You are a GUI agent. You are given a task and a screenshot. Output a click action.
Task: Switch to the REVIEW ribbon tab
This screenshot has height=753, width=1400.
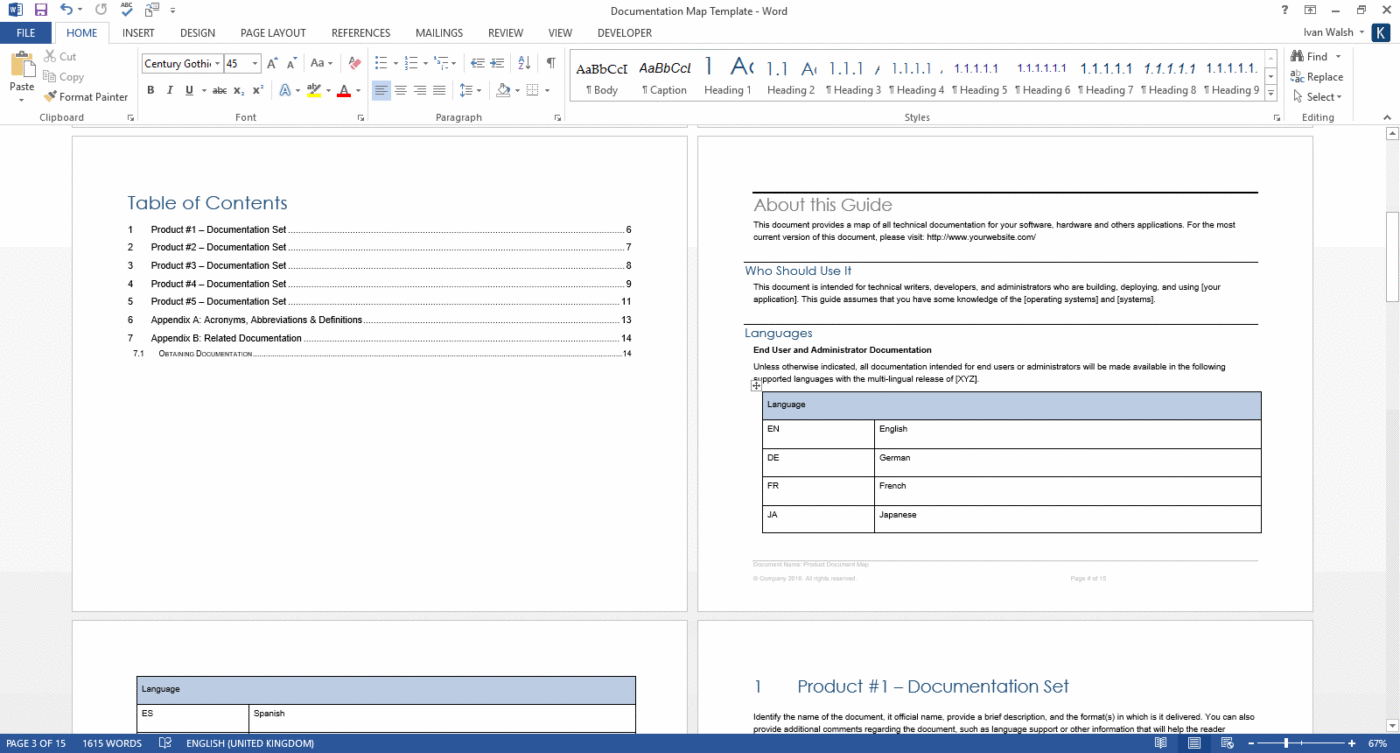[x=505, y=32]
